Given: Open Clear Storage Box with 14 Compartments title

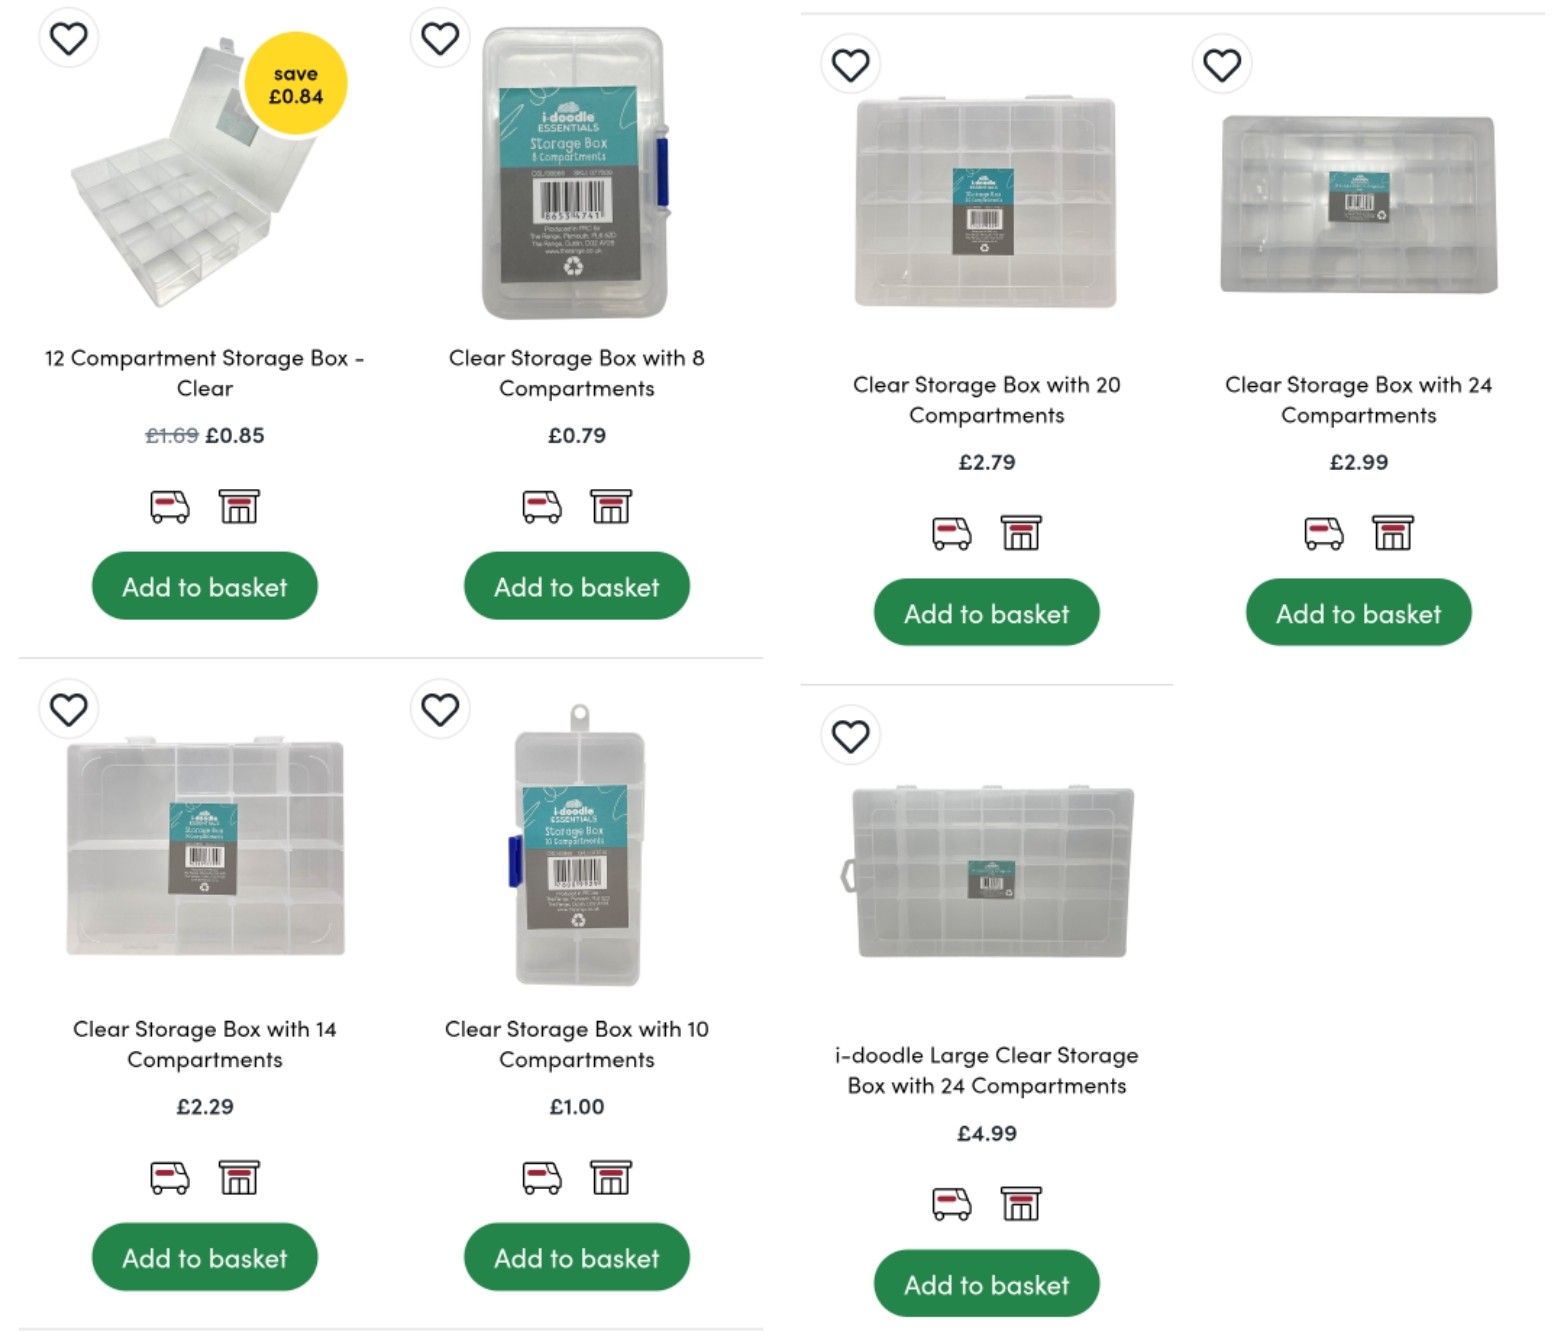Looking at the screenshot, I should (205, 1044).
